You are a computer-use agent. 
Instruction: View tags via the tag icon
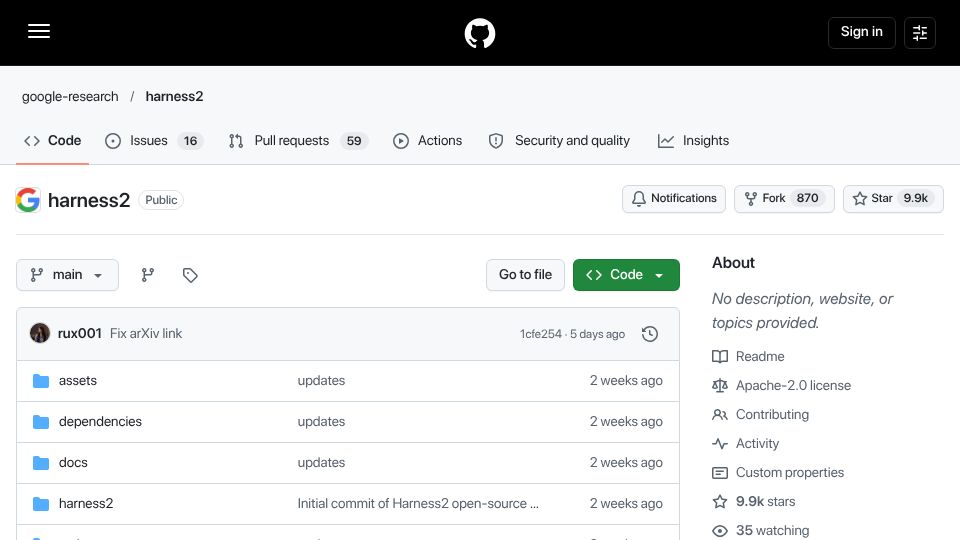[190, 275]
